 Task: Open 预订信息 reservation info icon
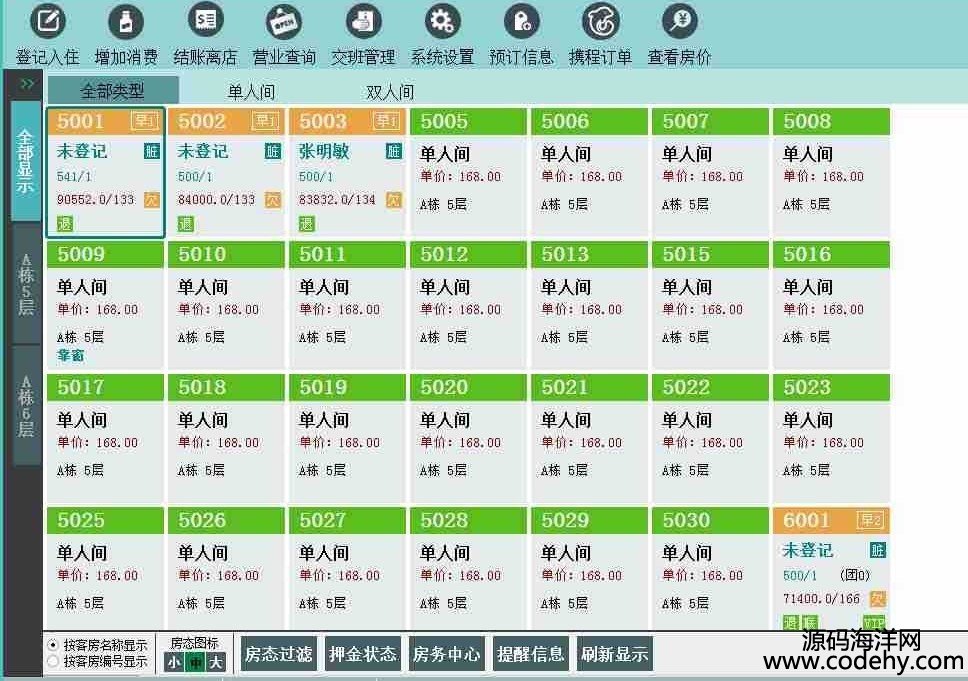(x=522, y=22)
